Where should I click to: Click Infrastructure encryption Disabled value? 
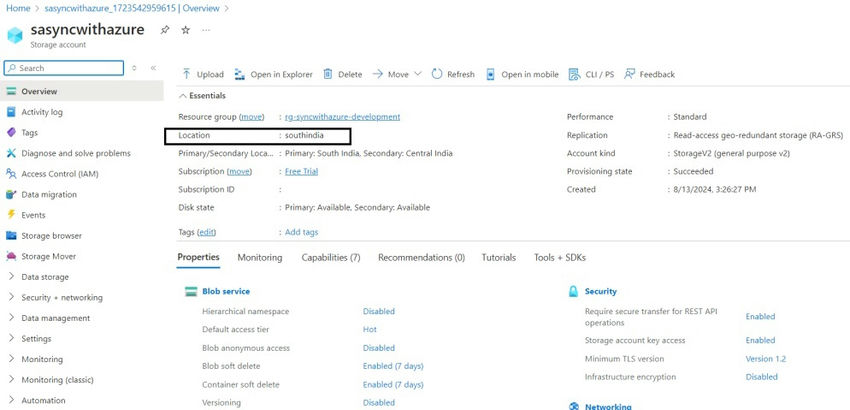[x=762, y=376]
